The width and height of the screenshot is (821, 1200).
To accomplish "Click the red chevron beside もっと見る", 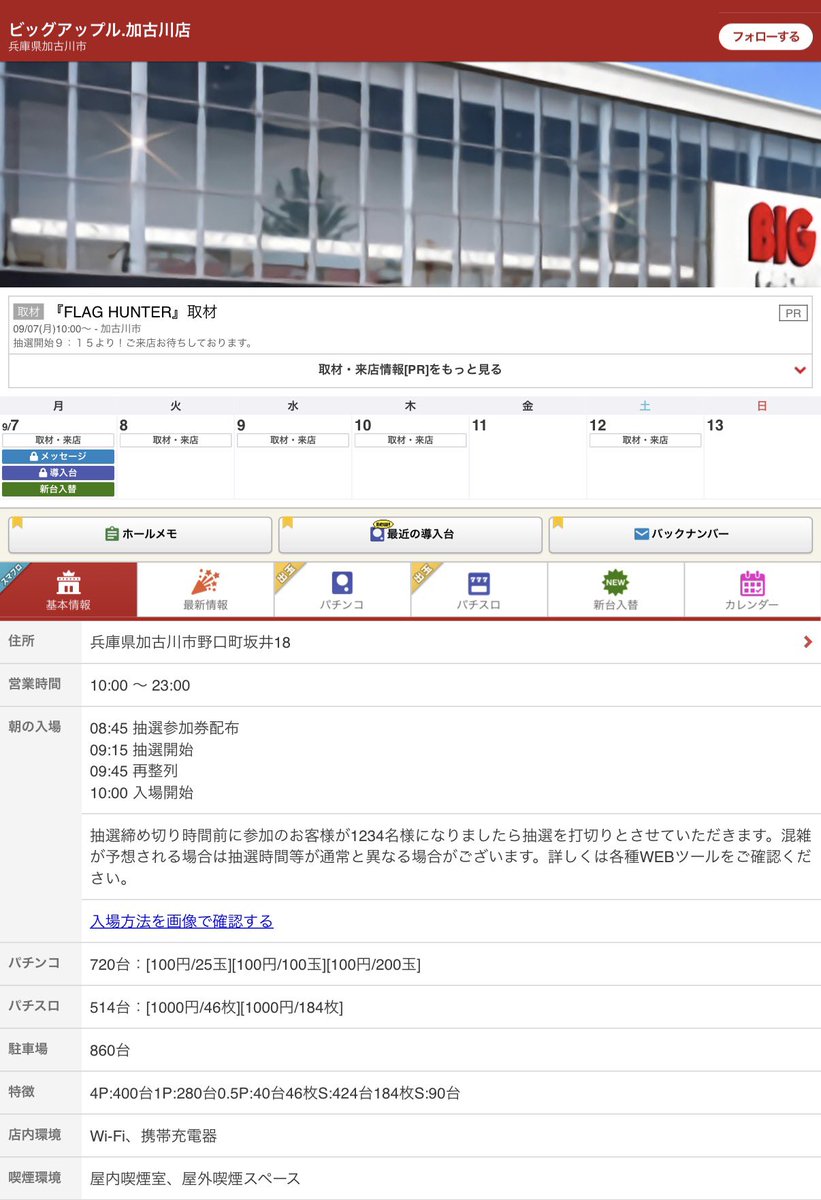I will (x=800, y=370).
